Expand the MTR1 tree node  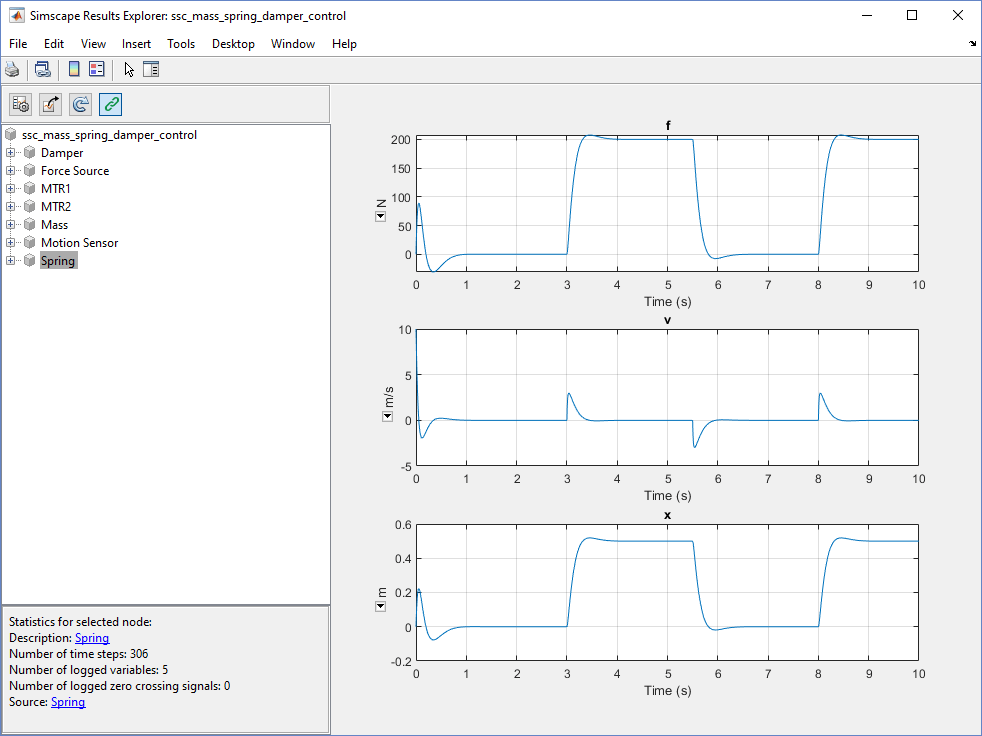(11, 189)
